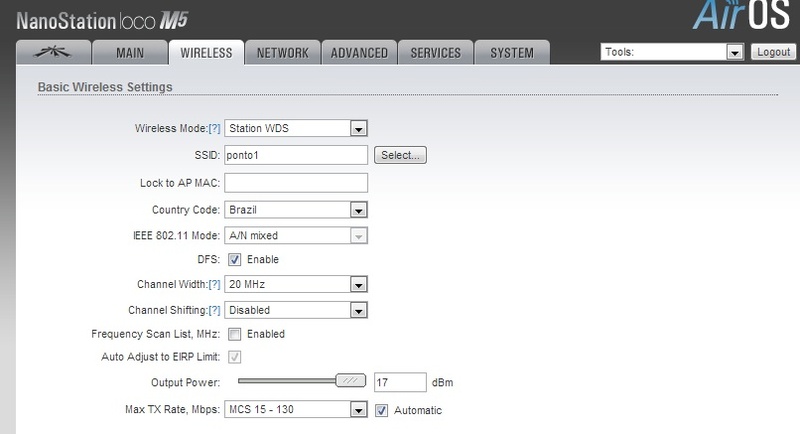Click the SSID Select button
This screenshot has height=434, width=800.
point(400,155)
